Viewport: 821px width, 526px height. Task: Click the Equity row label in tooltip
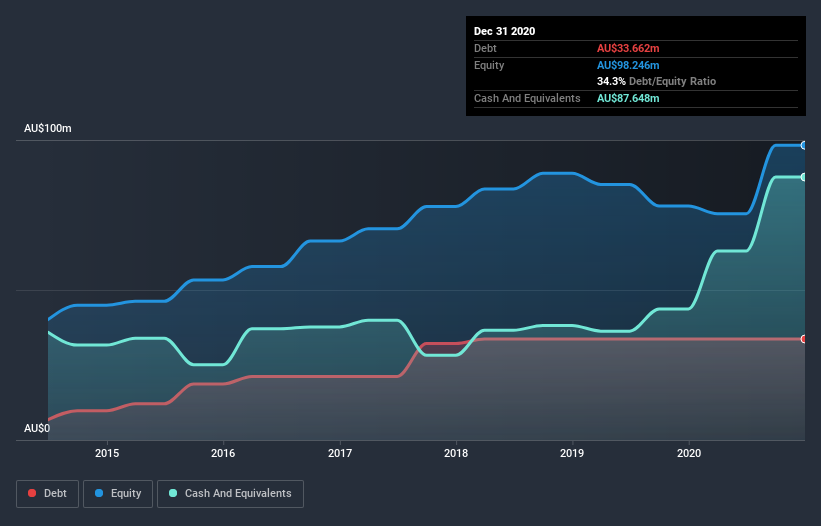pos(489,65)
